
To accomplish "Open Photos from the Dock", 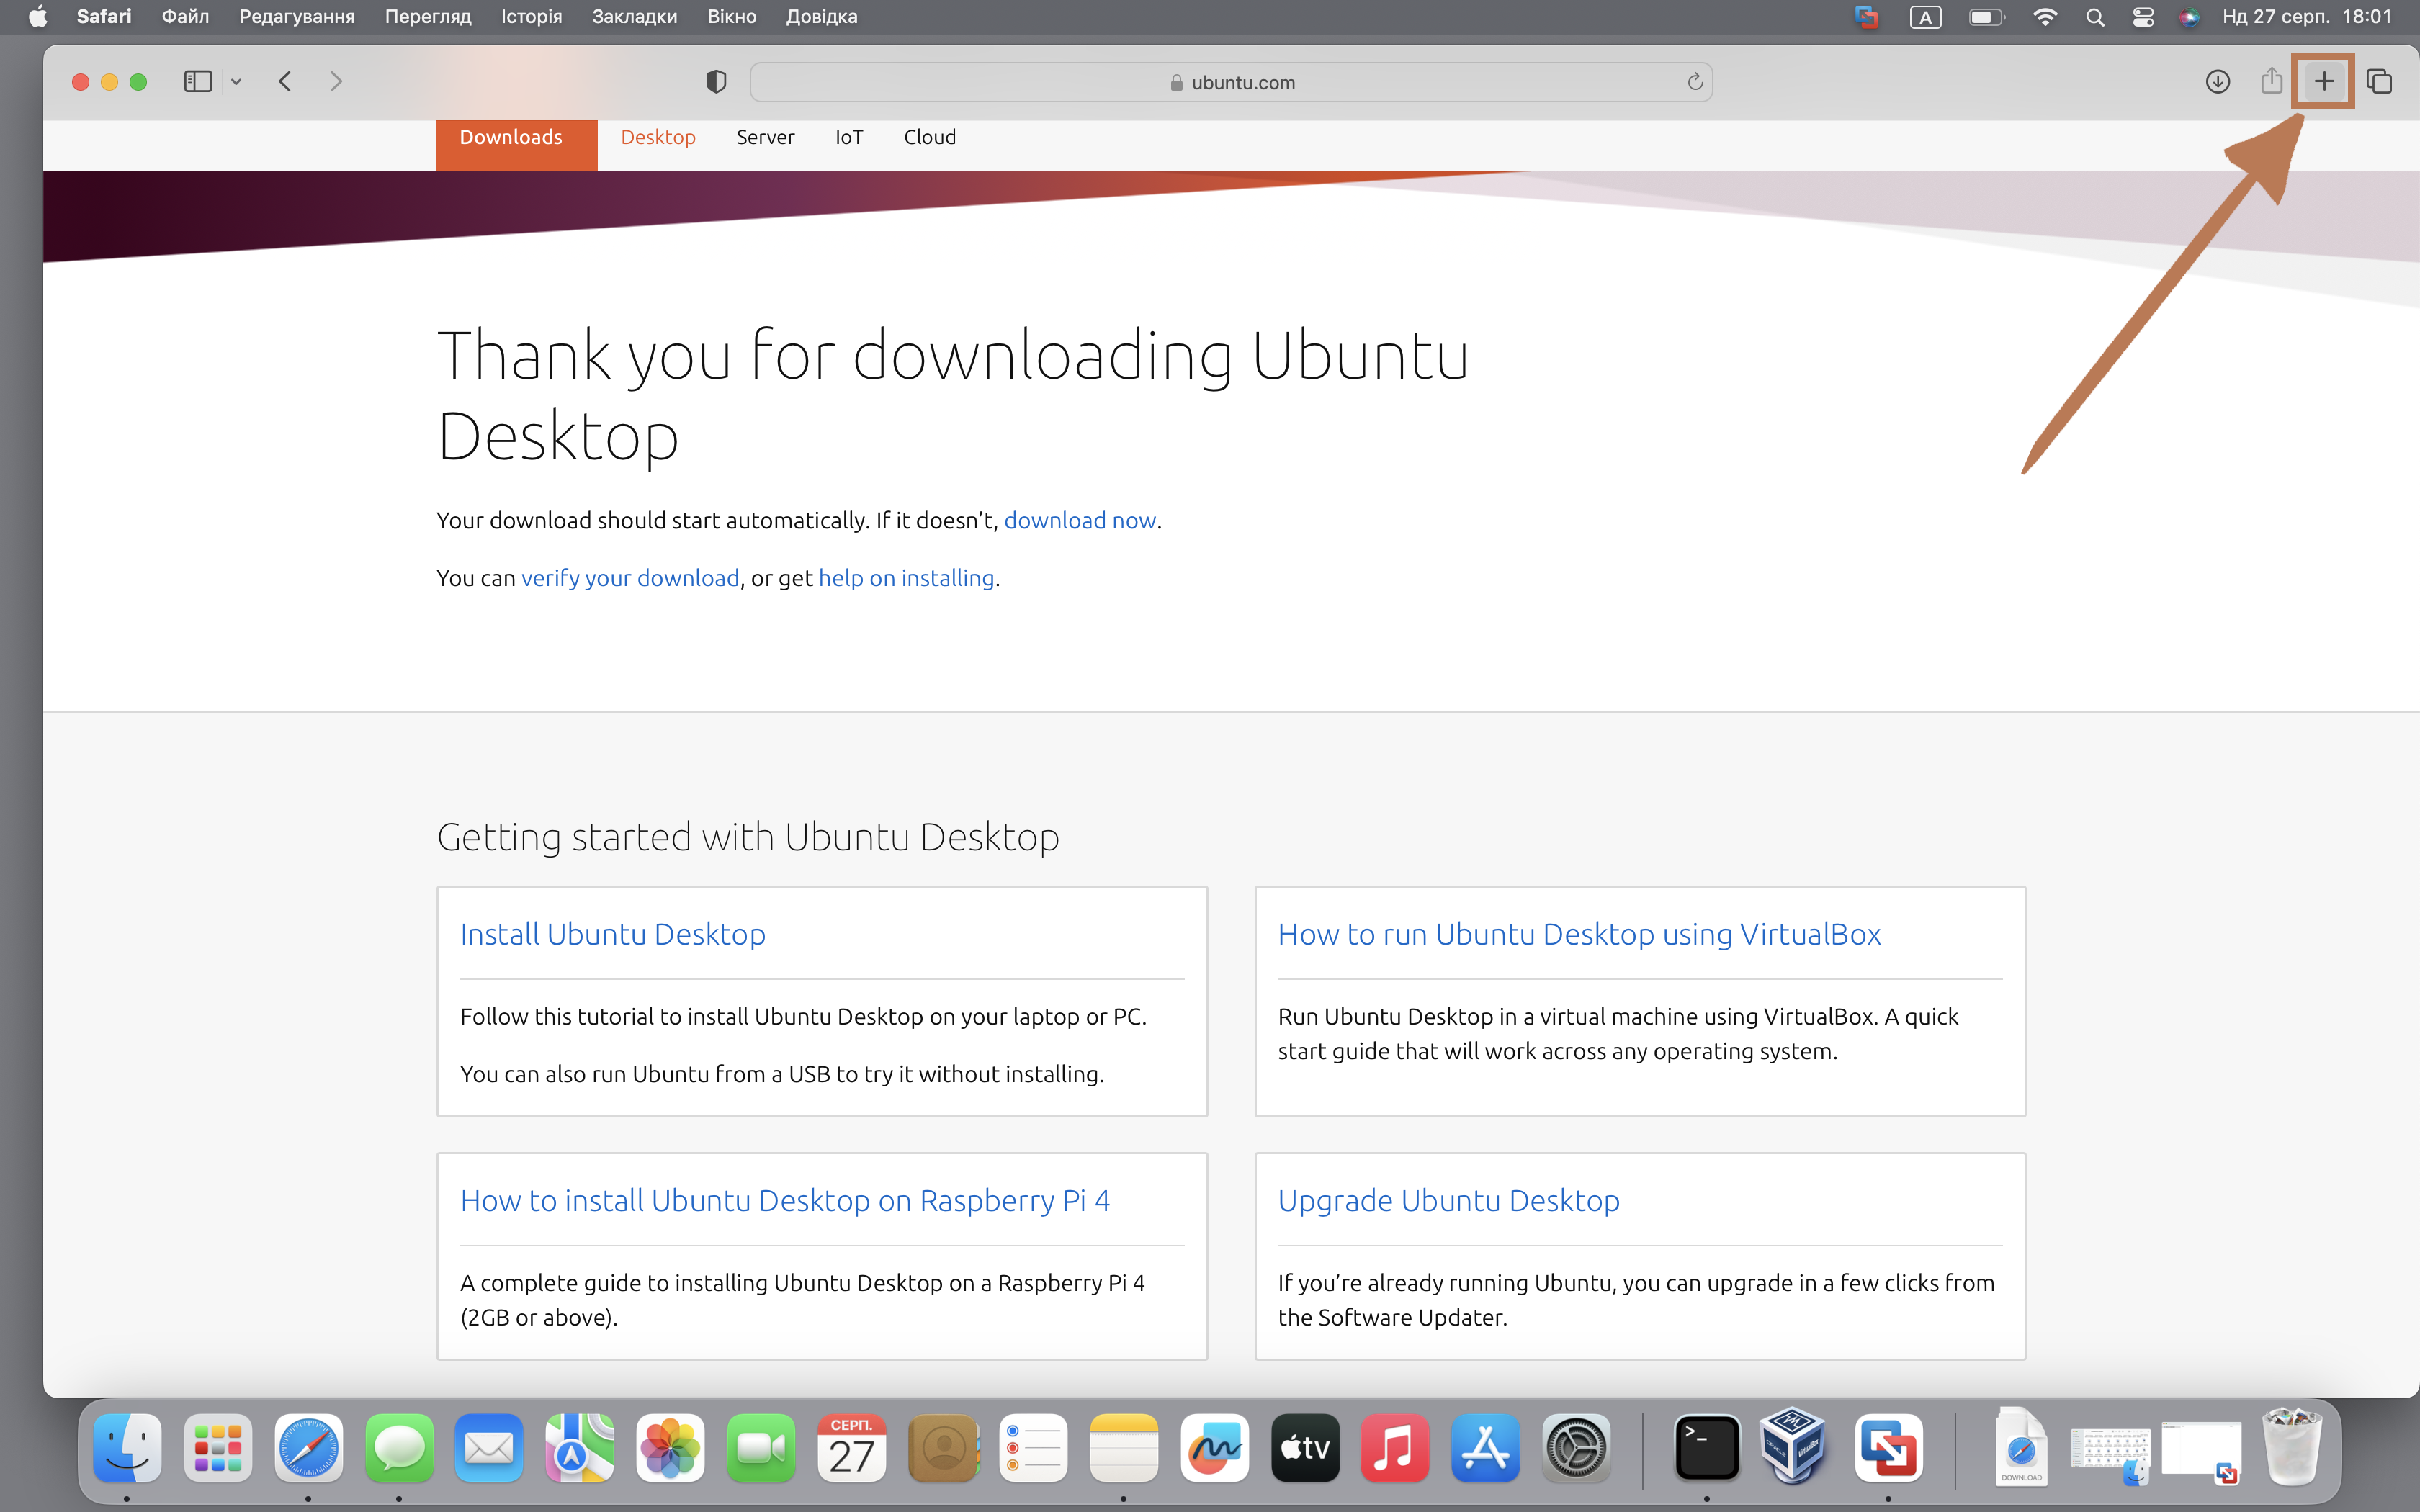I will pos(670,1447).
